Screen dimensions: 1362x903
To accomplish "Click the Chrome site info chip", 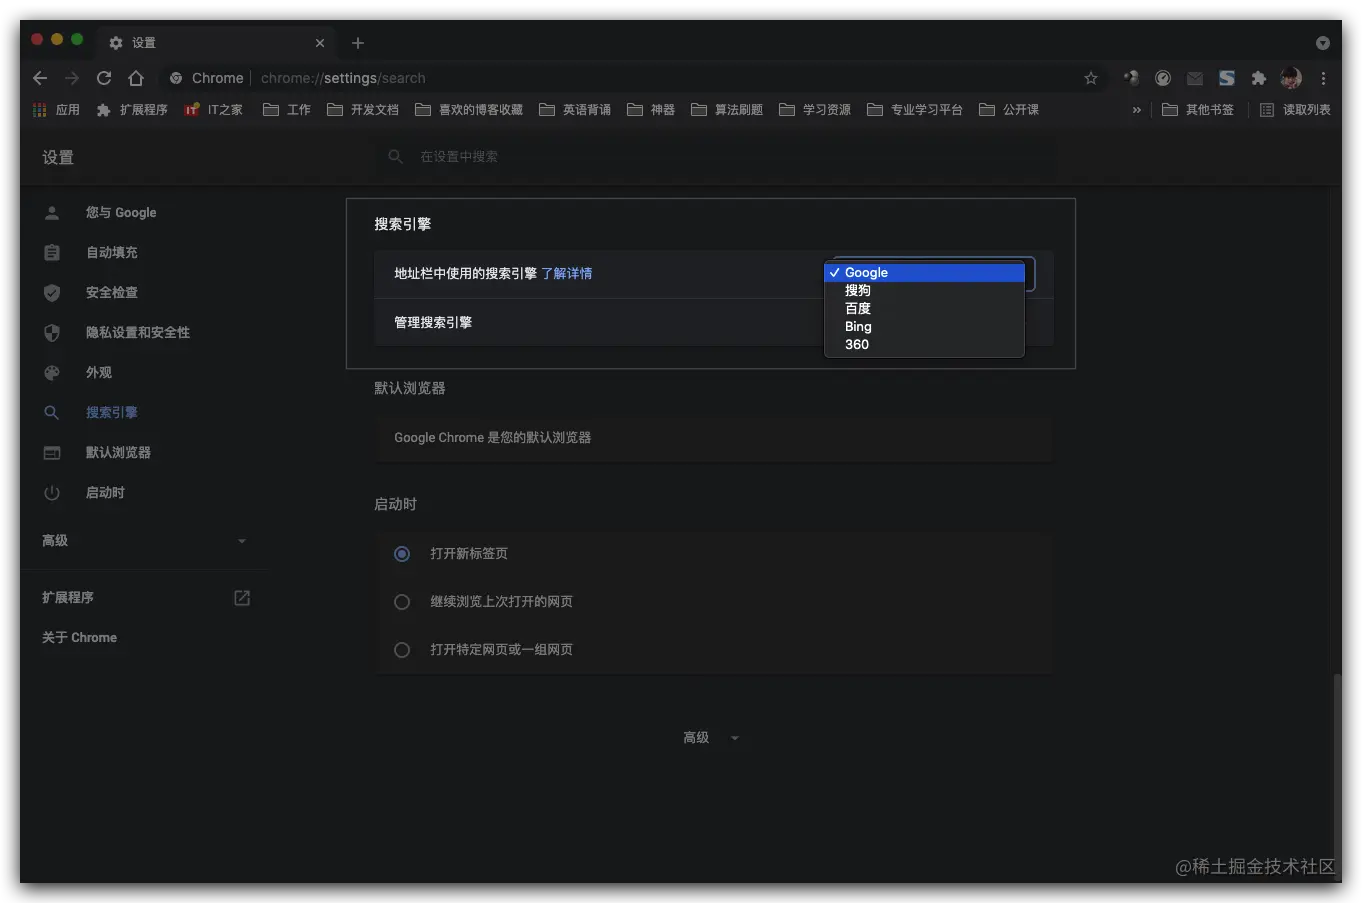I will [207, 78].
